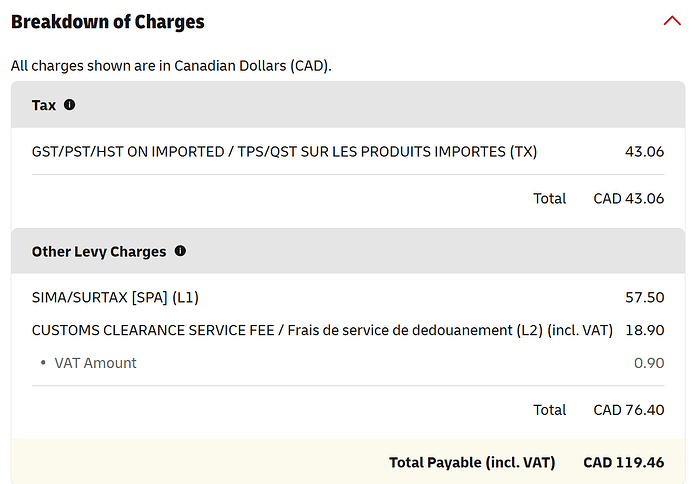Click the CAD 119.46 total payable amount
The width and height of the screenshot is (690, 484).
(x=624, y=462)
